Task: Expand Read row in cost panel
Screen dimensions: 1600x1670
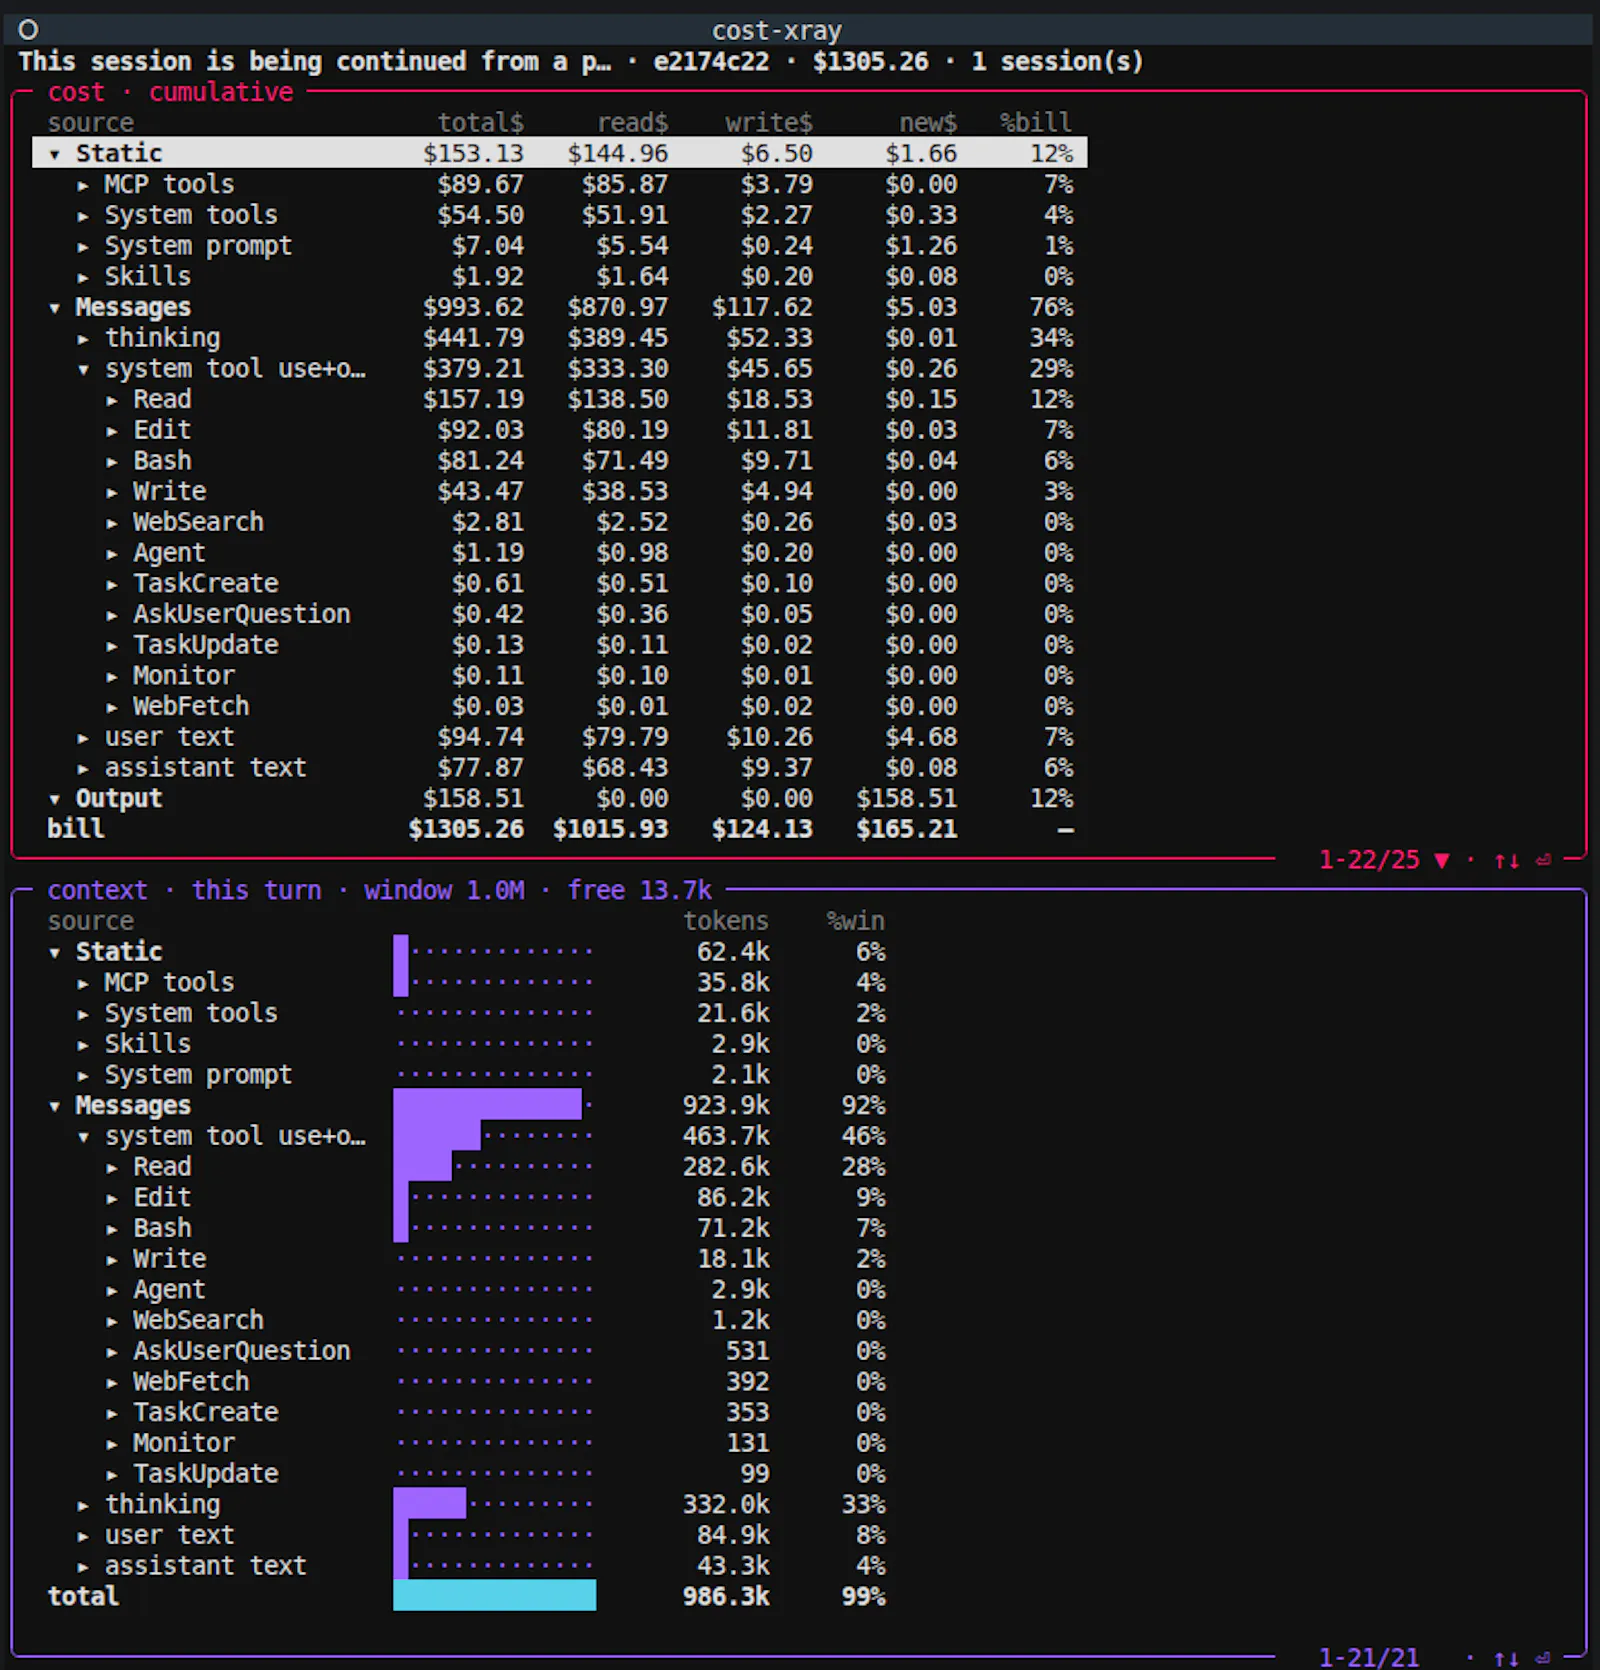Action: point(112,400)
